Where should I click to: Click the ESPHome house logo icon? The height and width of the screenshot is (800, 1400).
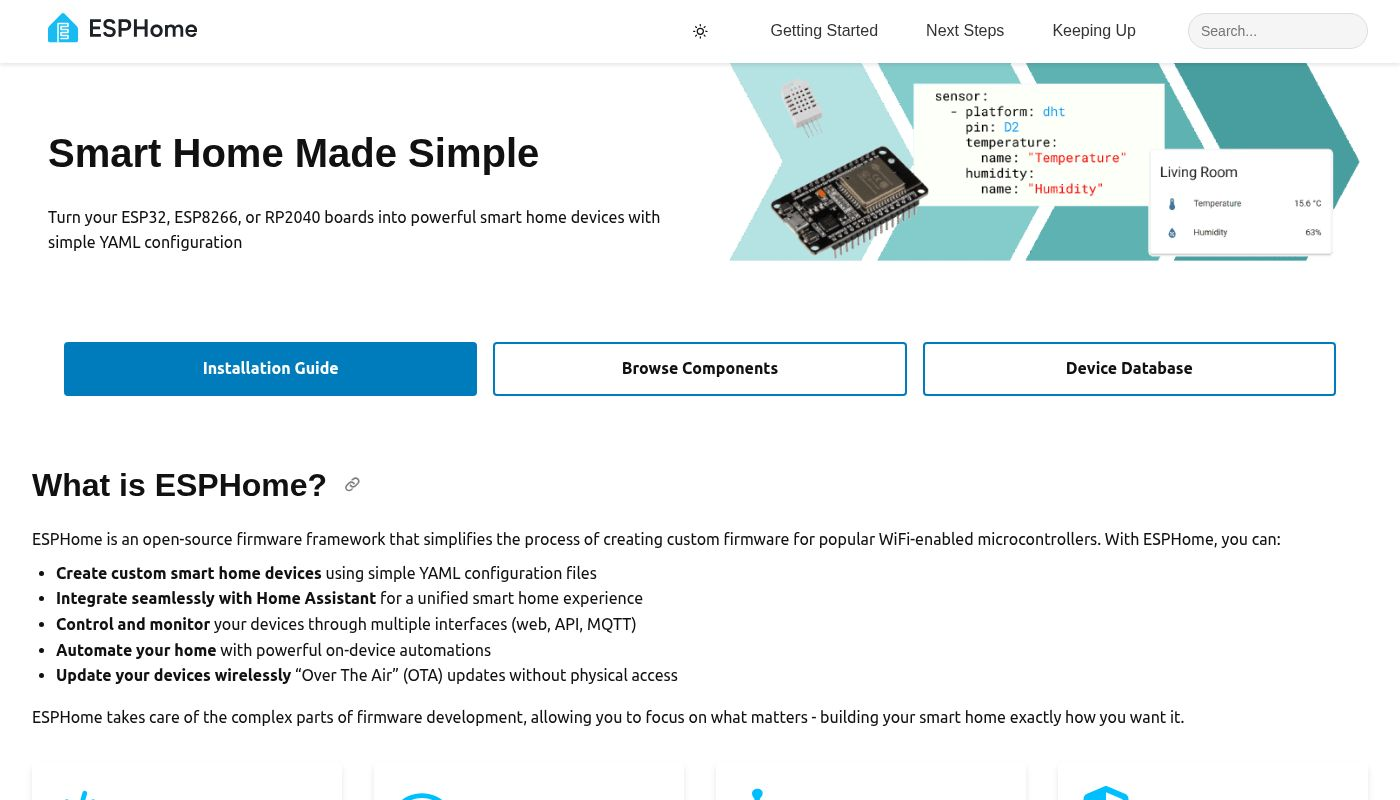click(x=63, y=29)
